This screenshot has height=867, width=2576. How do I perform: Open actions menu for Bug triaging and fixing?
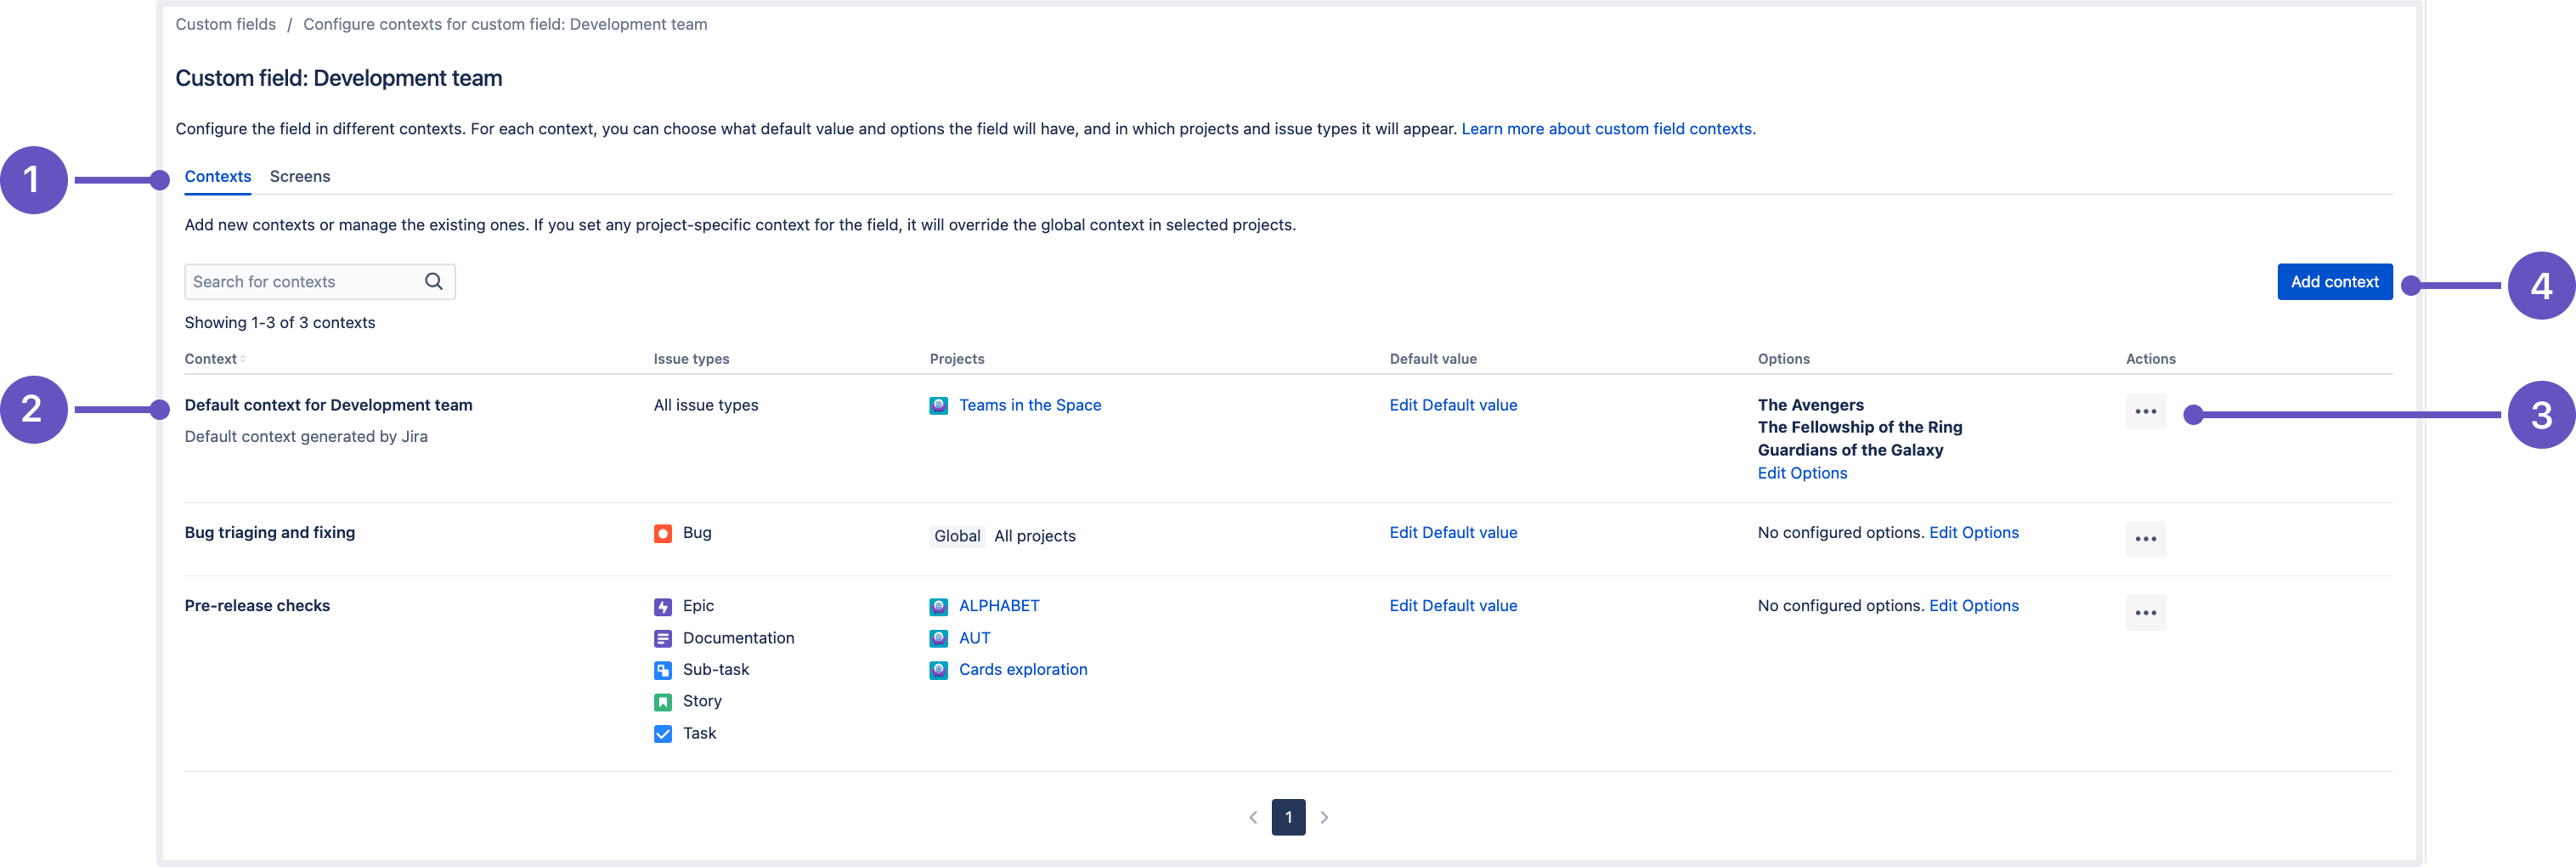[2145, 539]
